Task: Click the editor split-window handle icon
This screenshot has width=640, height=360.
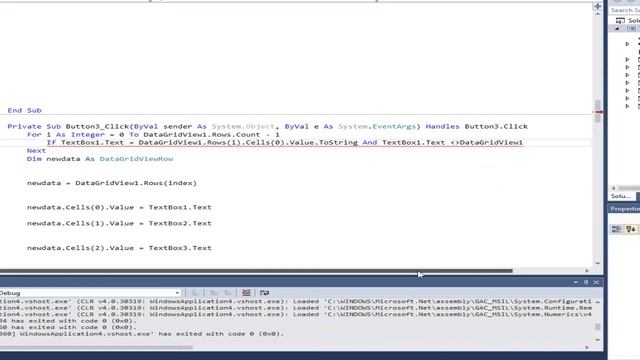Action: 598,6
